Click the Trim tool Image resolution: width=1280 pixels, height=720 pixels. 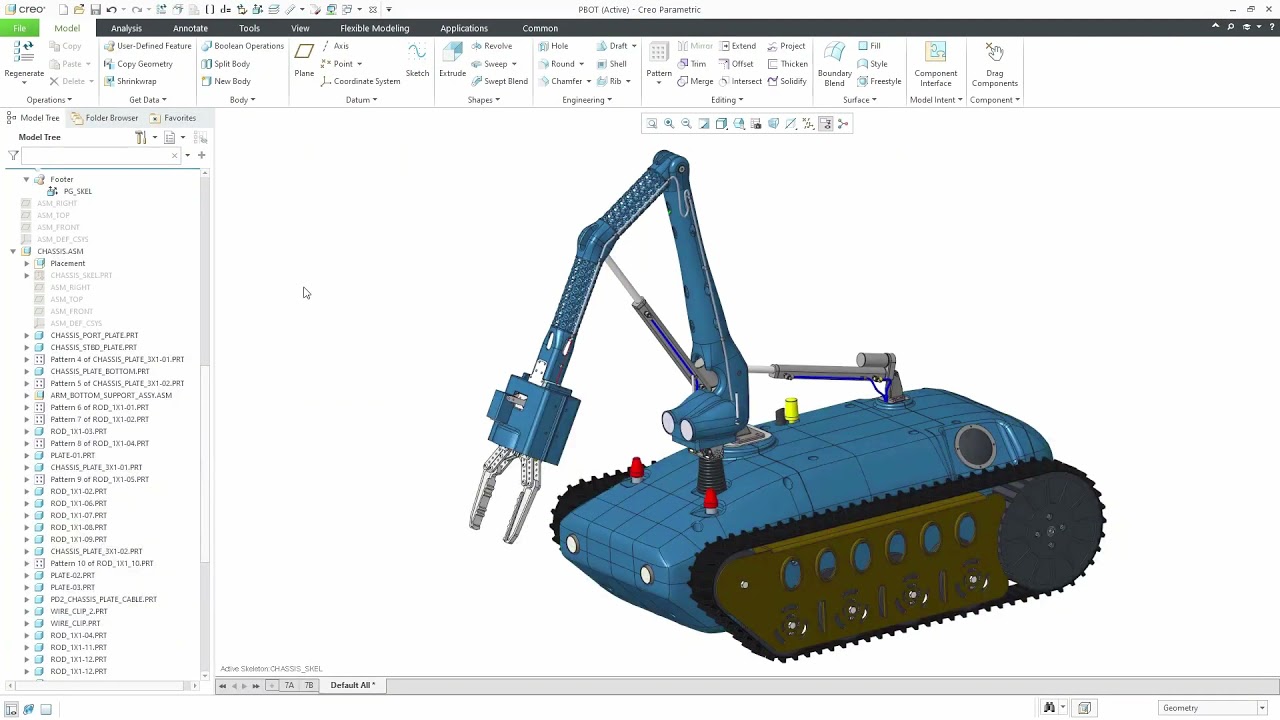[x=691, y=64]
